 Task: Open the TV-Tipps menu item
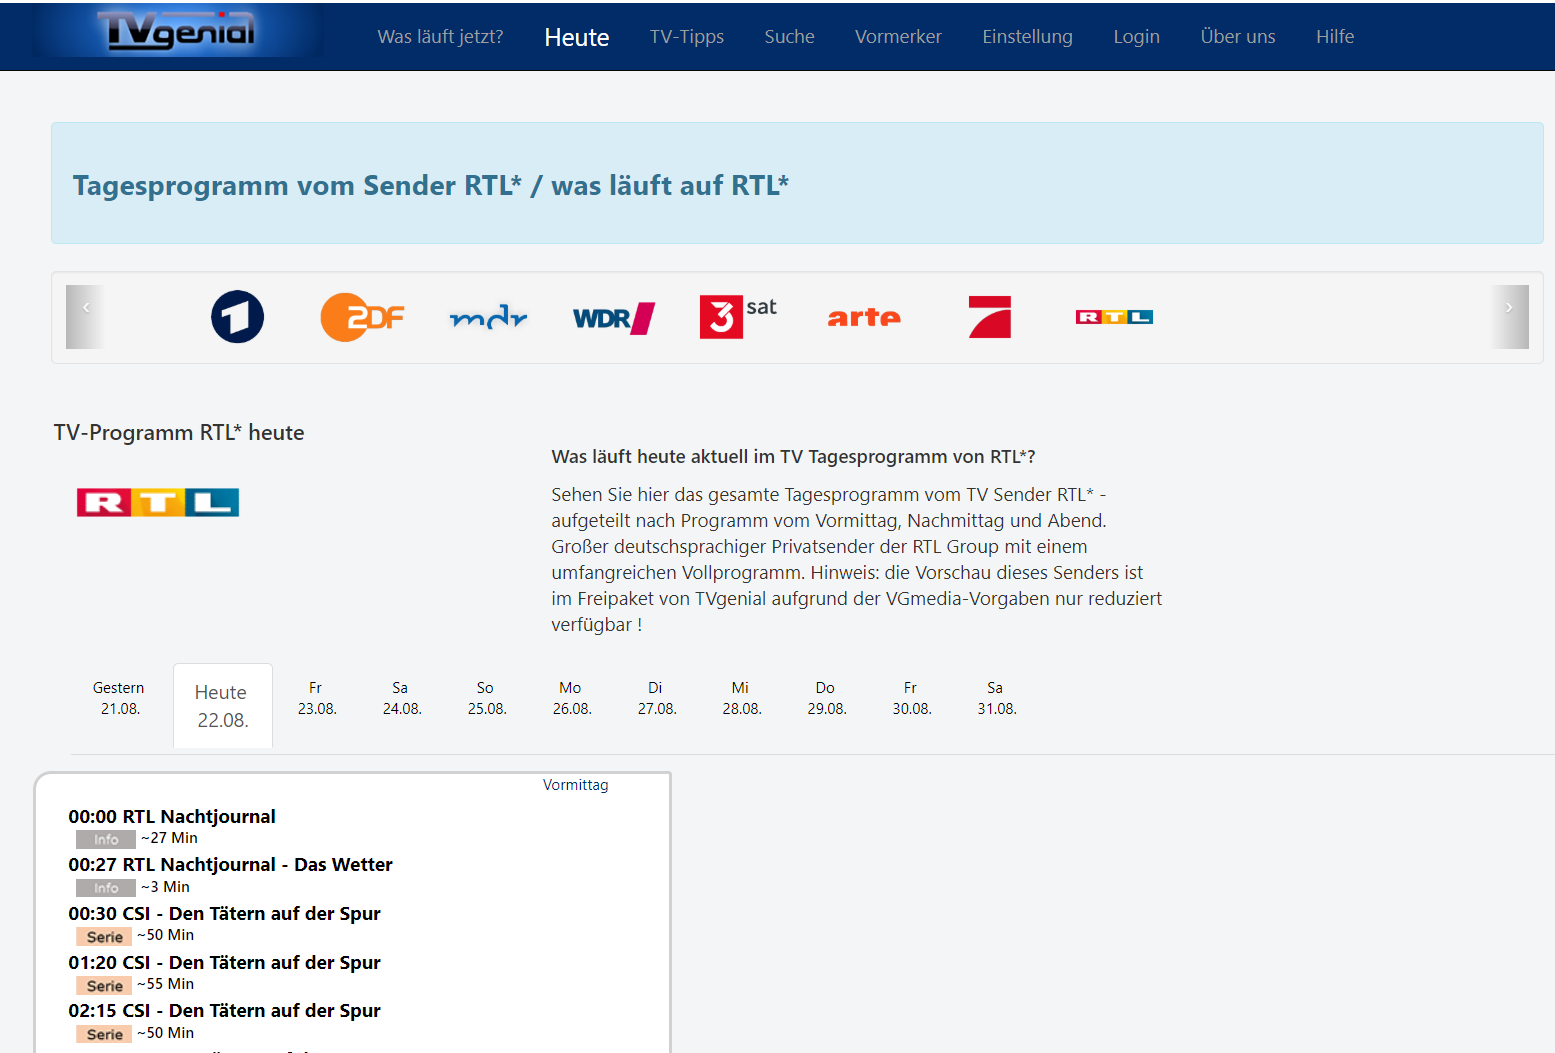(x=687, y=37)
